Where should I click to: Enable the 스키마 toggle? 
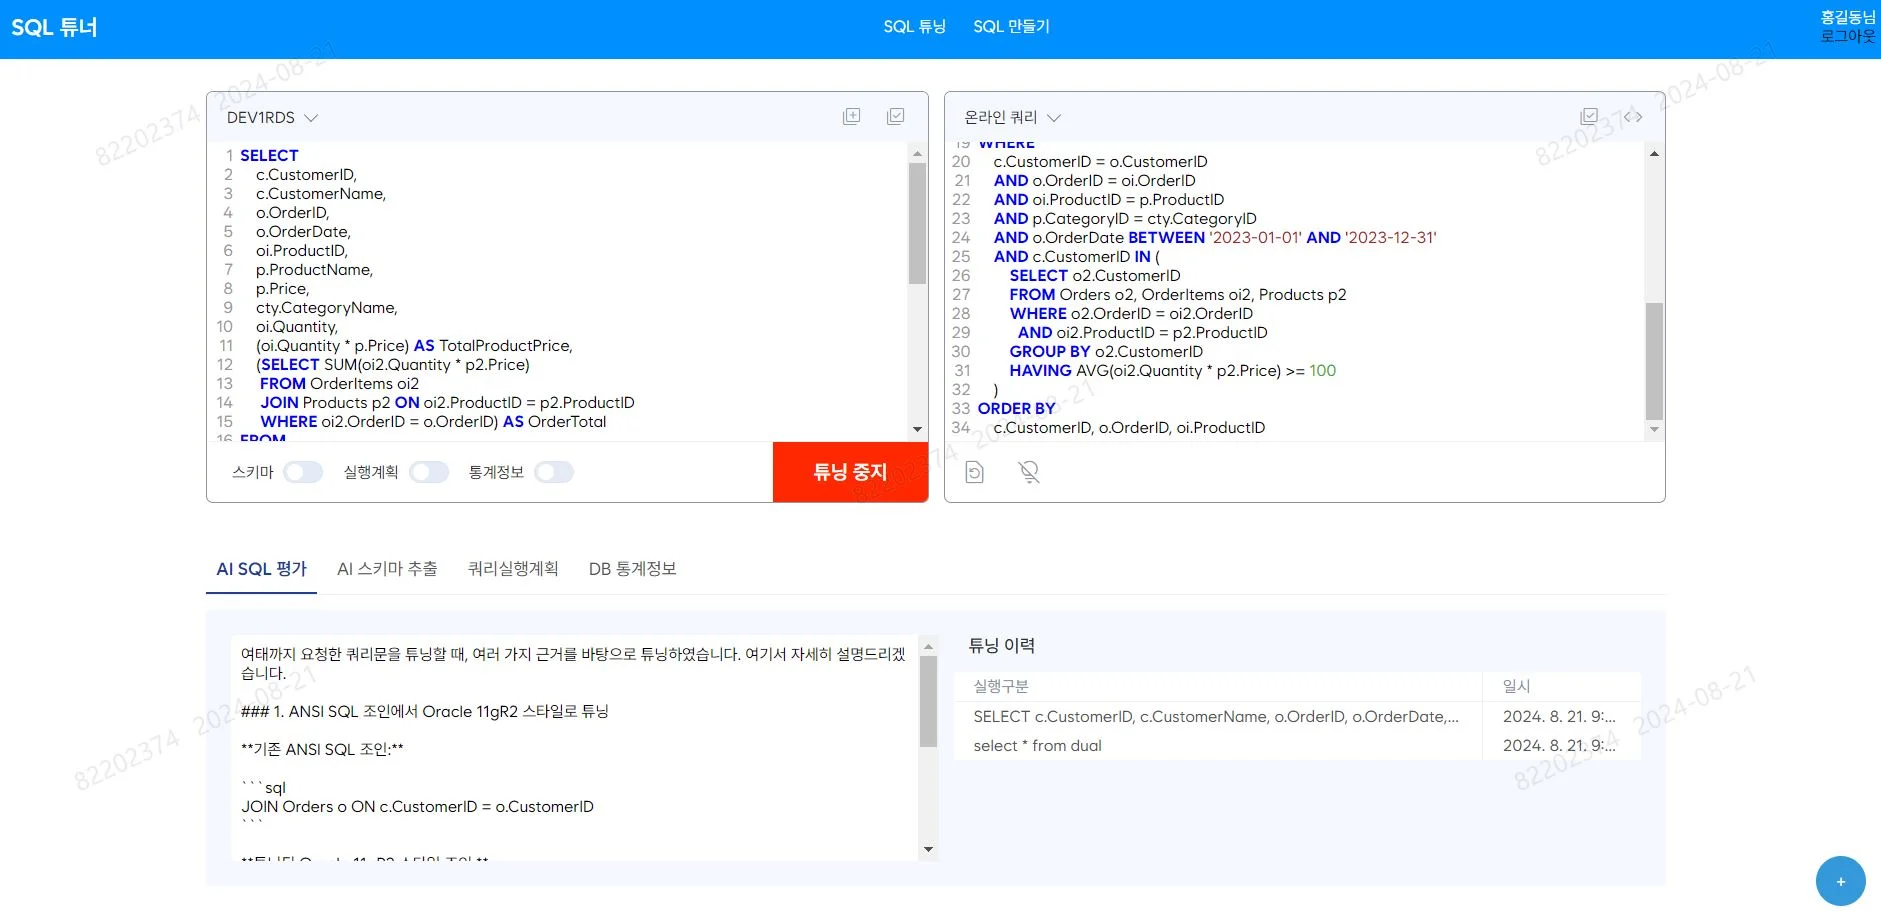(303, 472)
